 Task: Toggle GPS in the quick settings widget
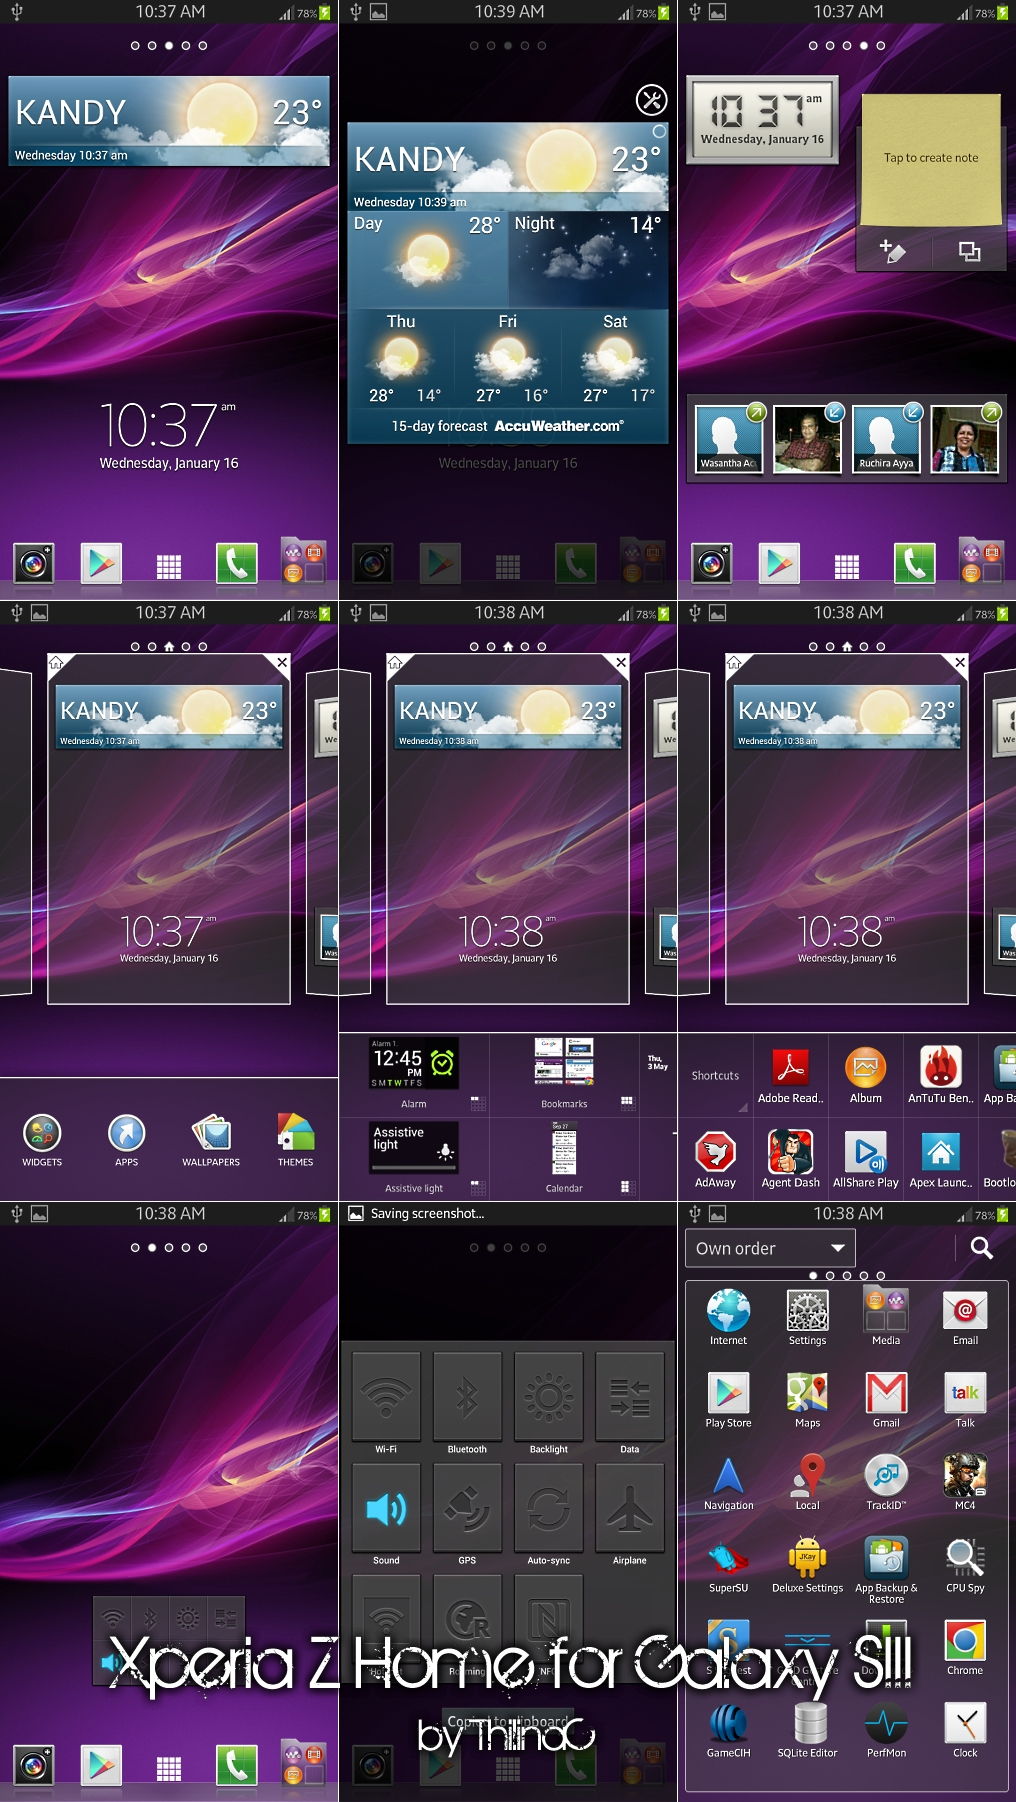click(x=467, y=1509)
